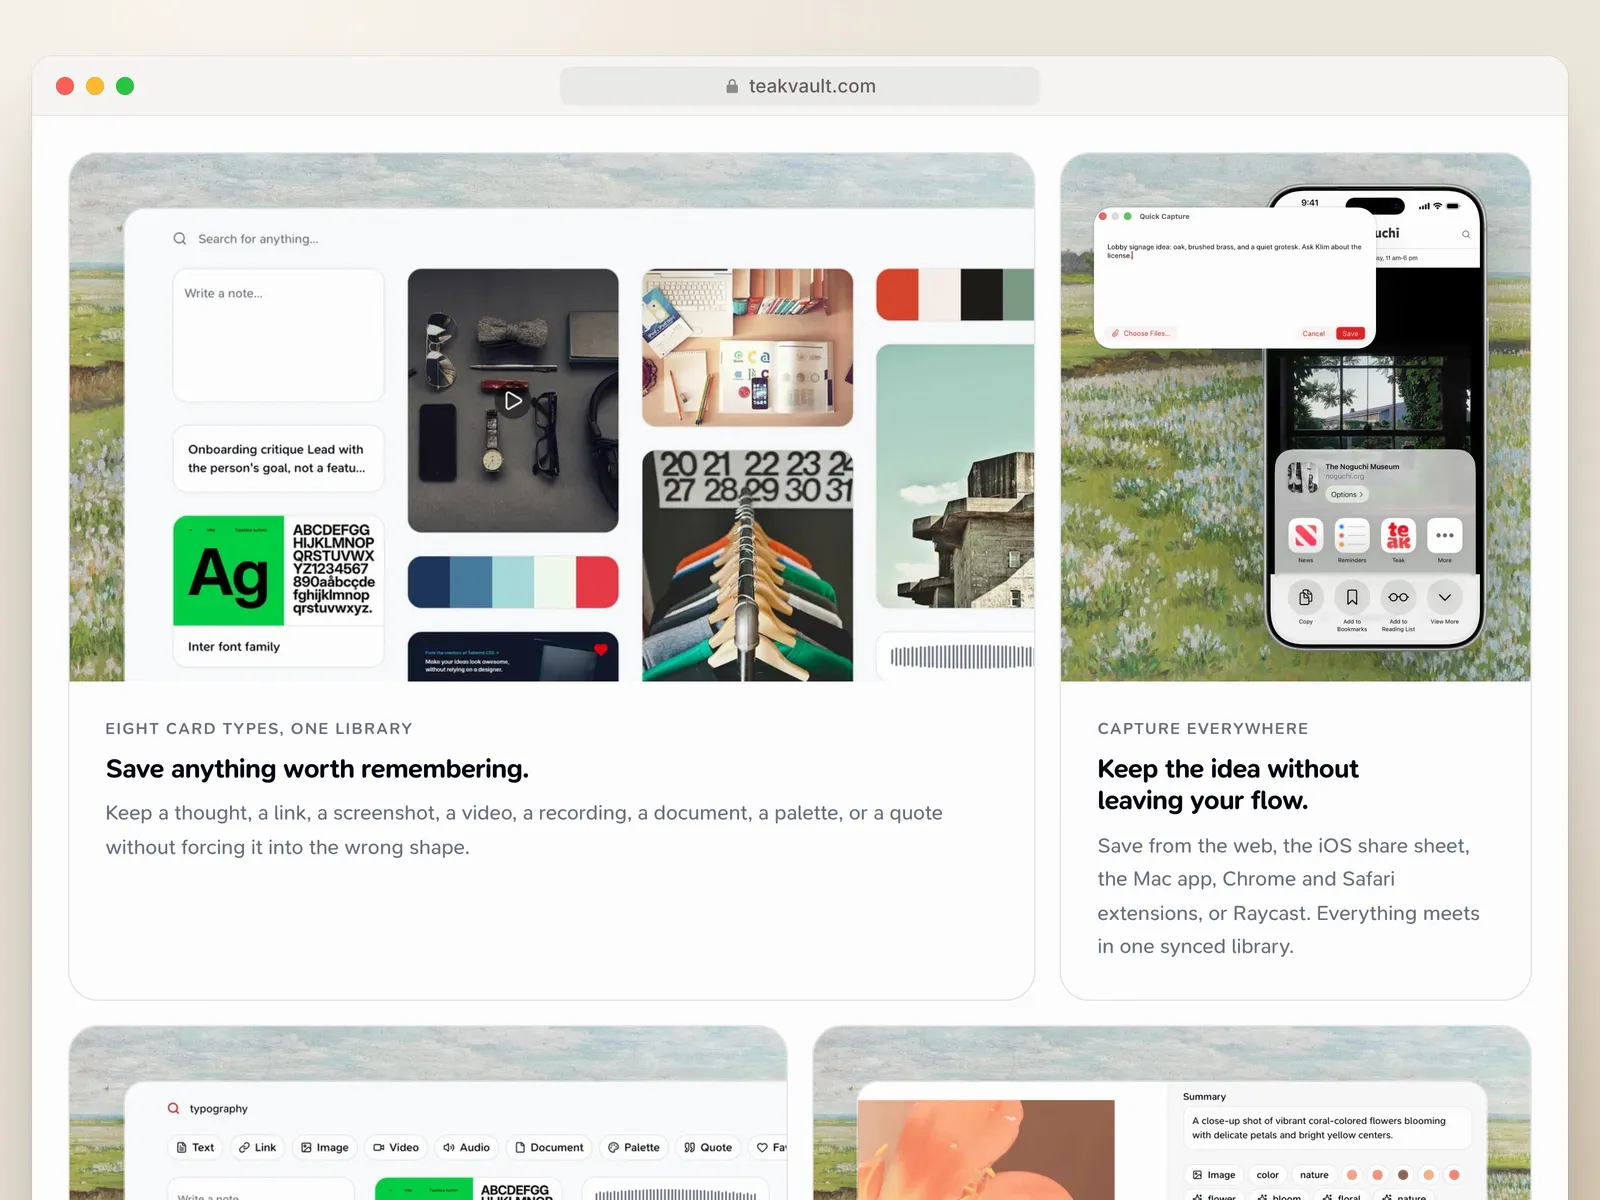Image resolution: width=1600 pixels, height=1200 pixels.
Task: Open the Onboarding critique quote card
Action: pyautogui.click(x=278, y=459)
